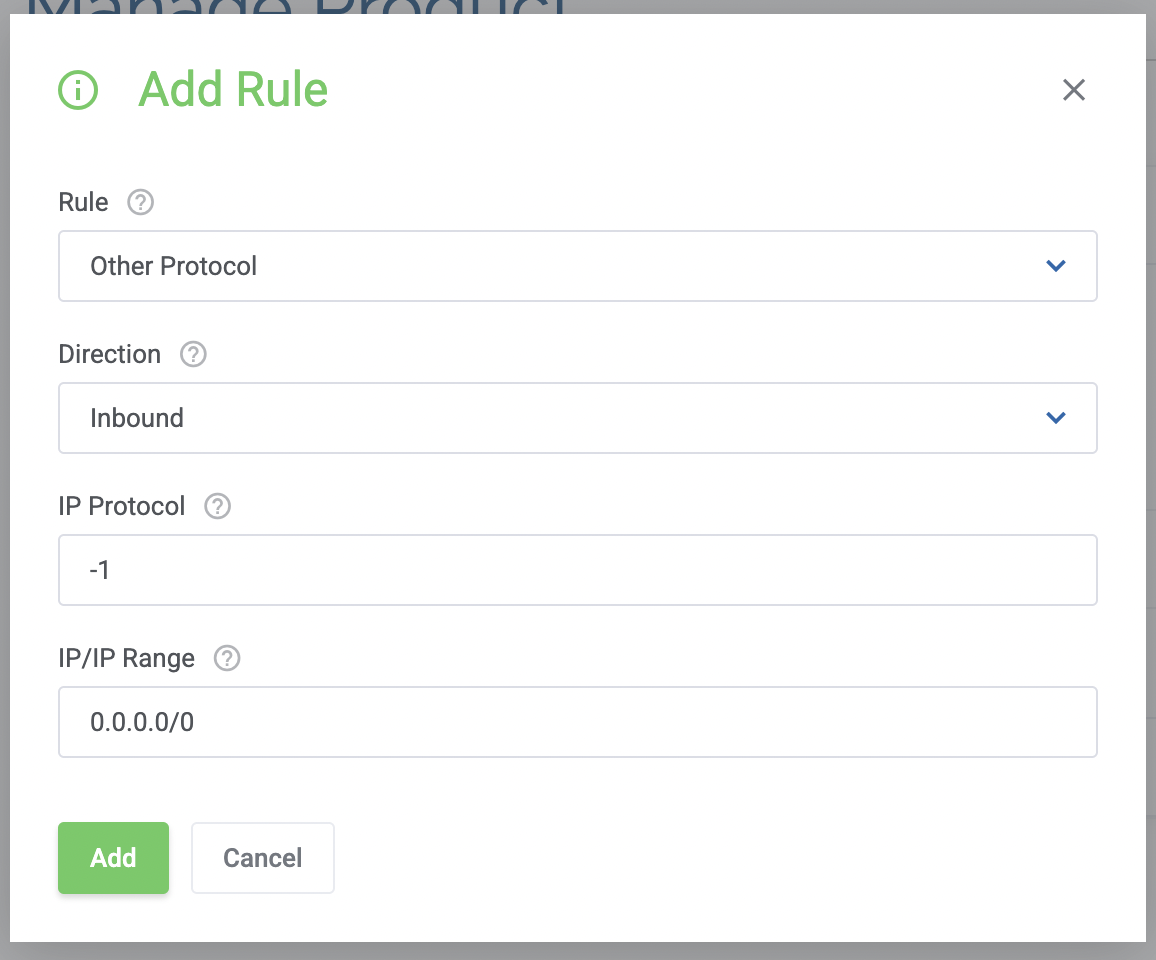
Task: Click the Rule field label
Action: click(83, 203)
